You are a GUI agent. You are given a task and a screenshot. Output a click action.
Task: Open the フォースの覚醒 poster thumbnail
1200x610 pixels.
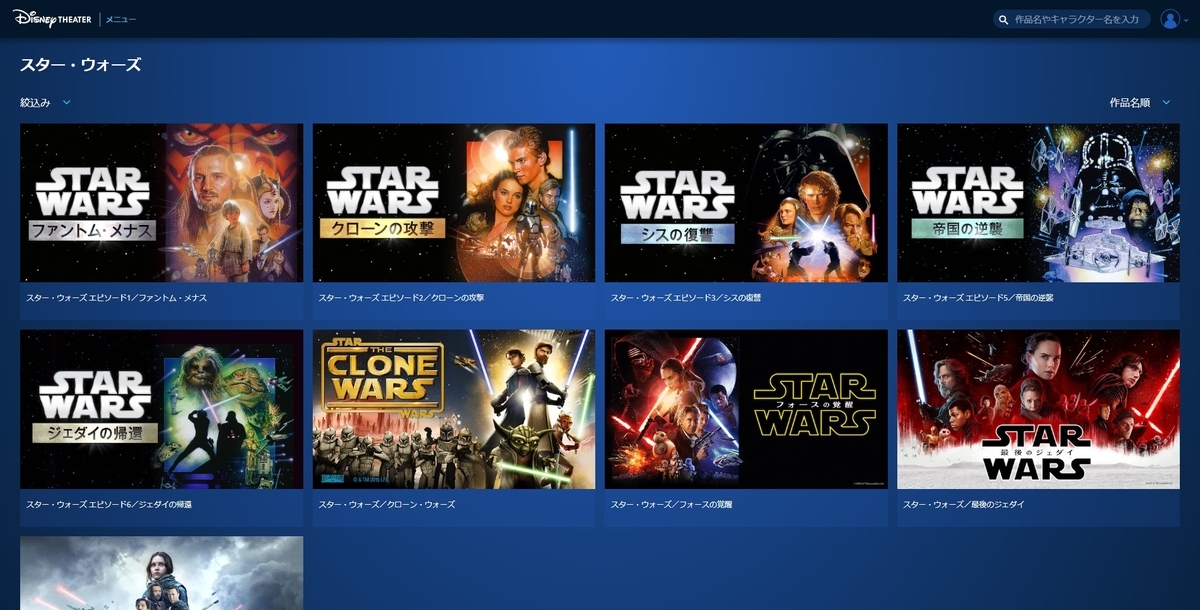coord(746,409)
